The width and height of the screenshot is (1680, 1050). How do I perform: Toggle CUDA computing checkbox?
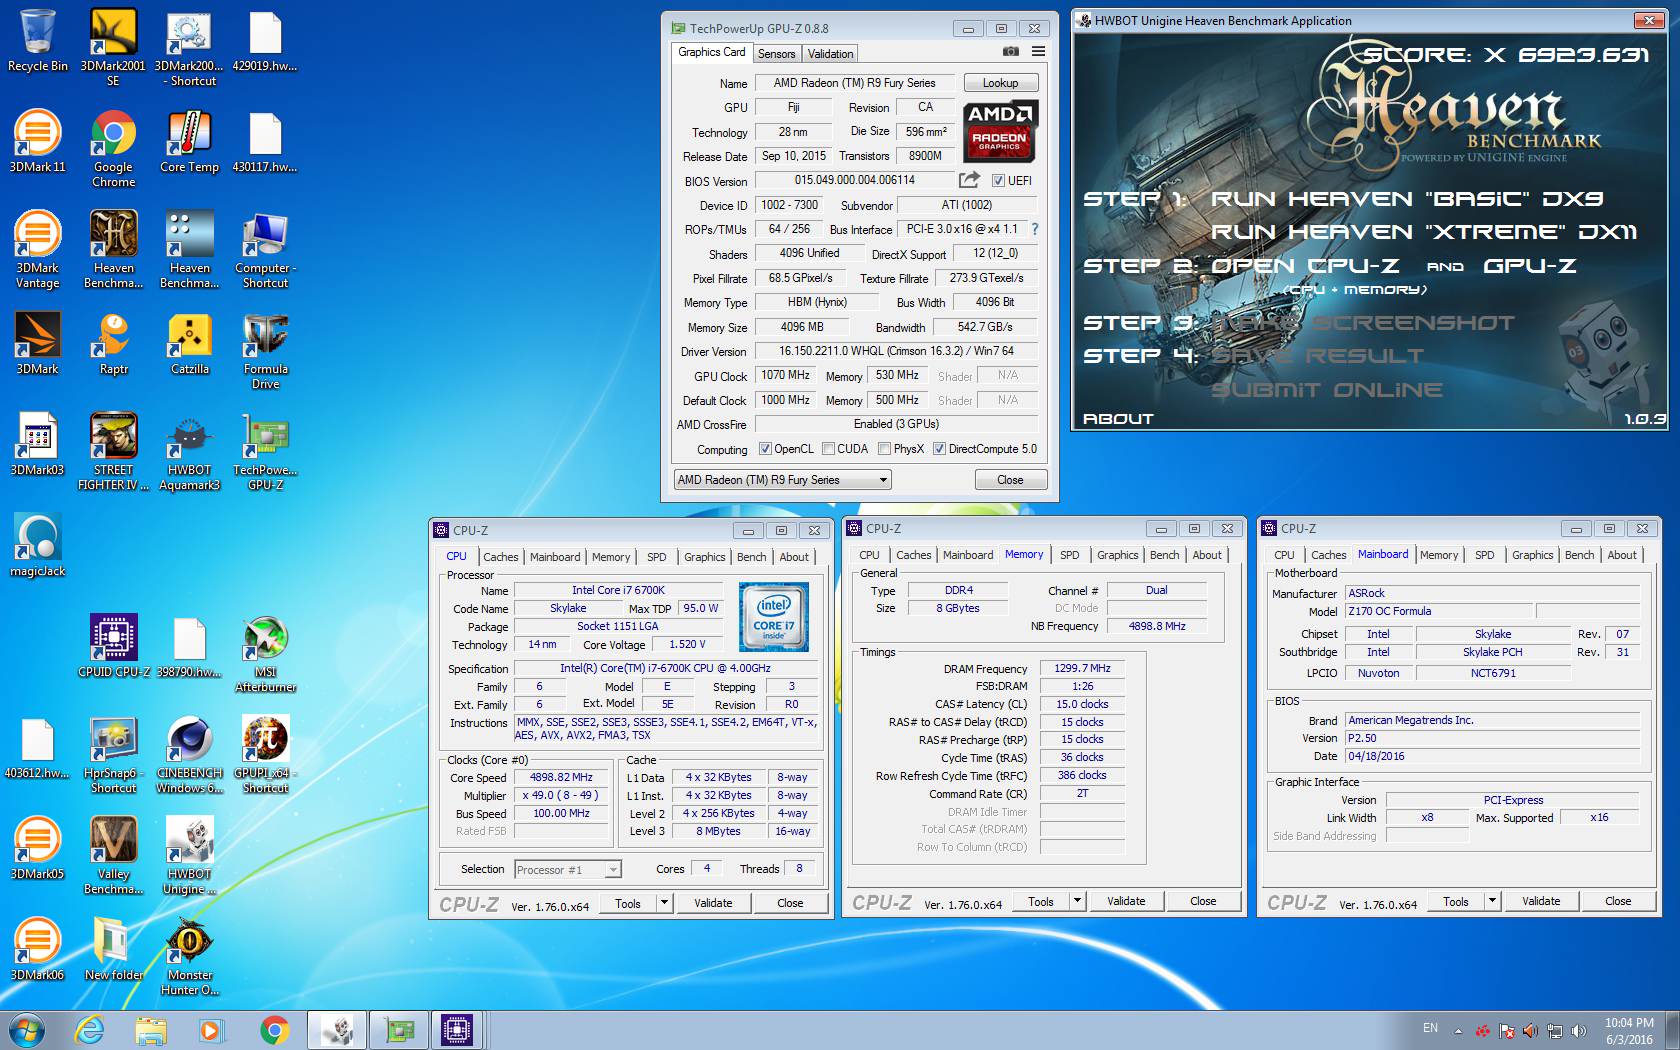pos(828,449)
